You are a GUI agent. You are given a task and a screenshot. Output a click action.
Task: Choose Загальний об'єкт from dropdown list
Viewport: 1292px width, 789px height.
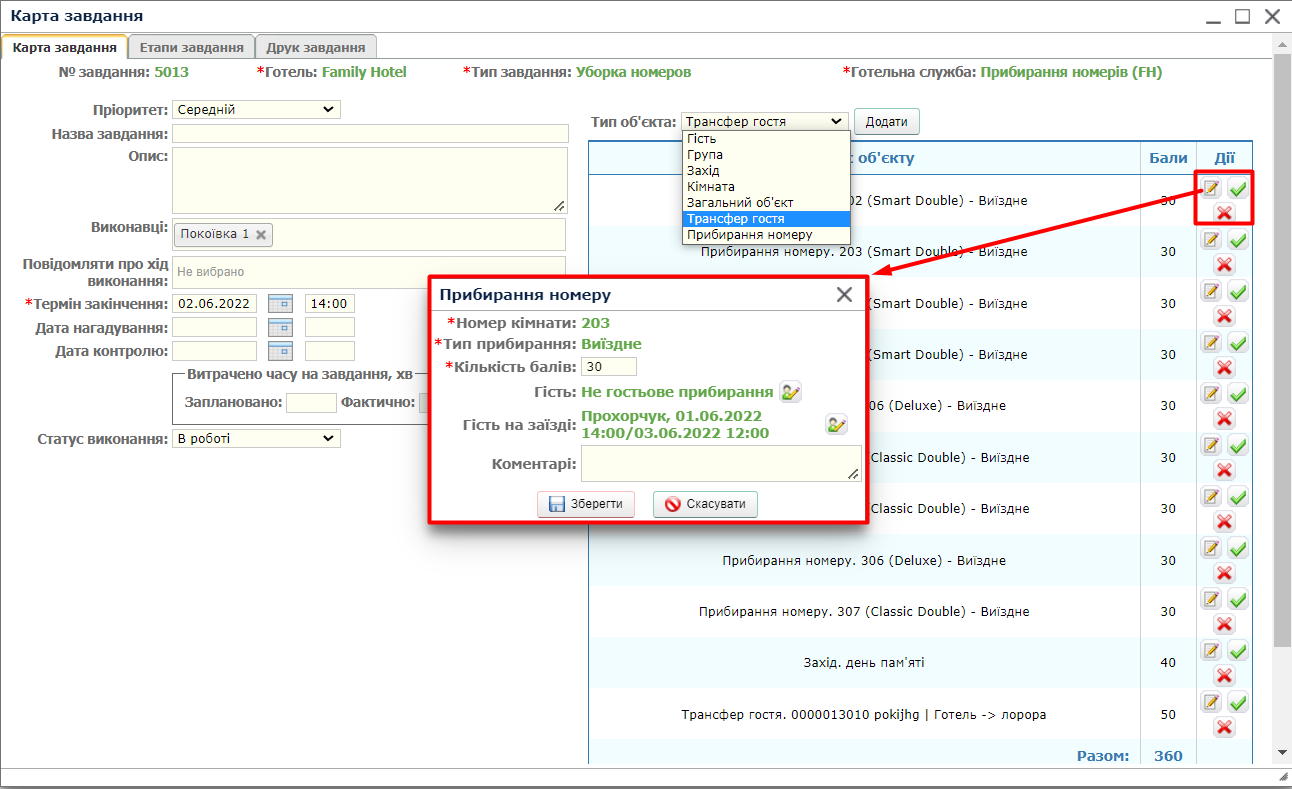[740, 202]
